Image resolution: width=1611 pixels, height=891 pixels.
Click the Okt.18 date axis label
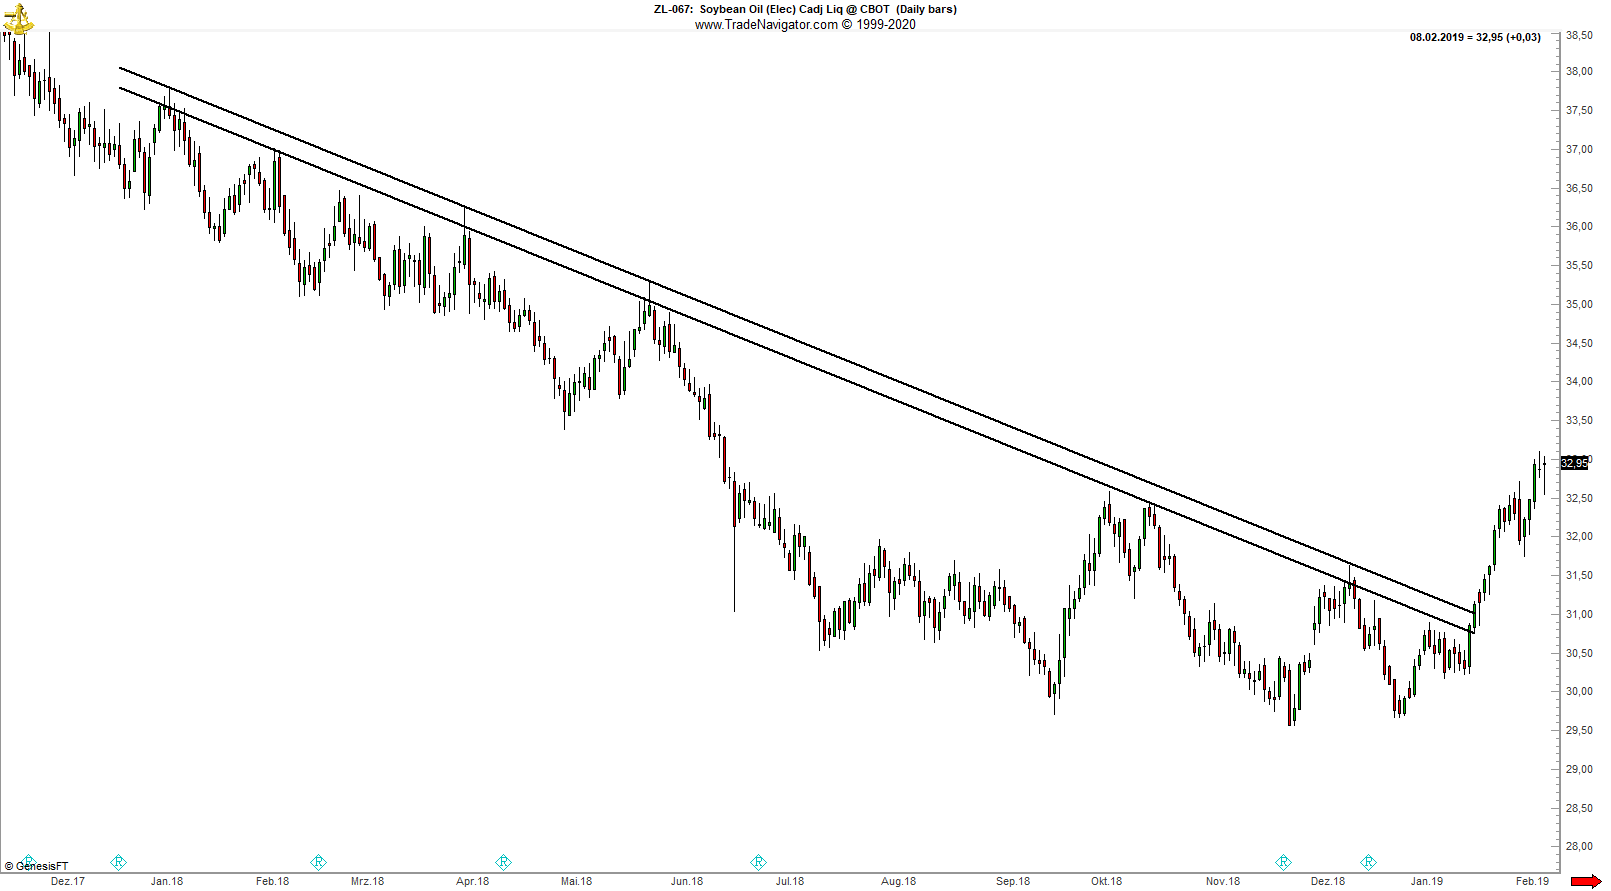point(1106,881)
